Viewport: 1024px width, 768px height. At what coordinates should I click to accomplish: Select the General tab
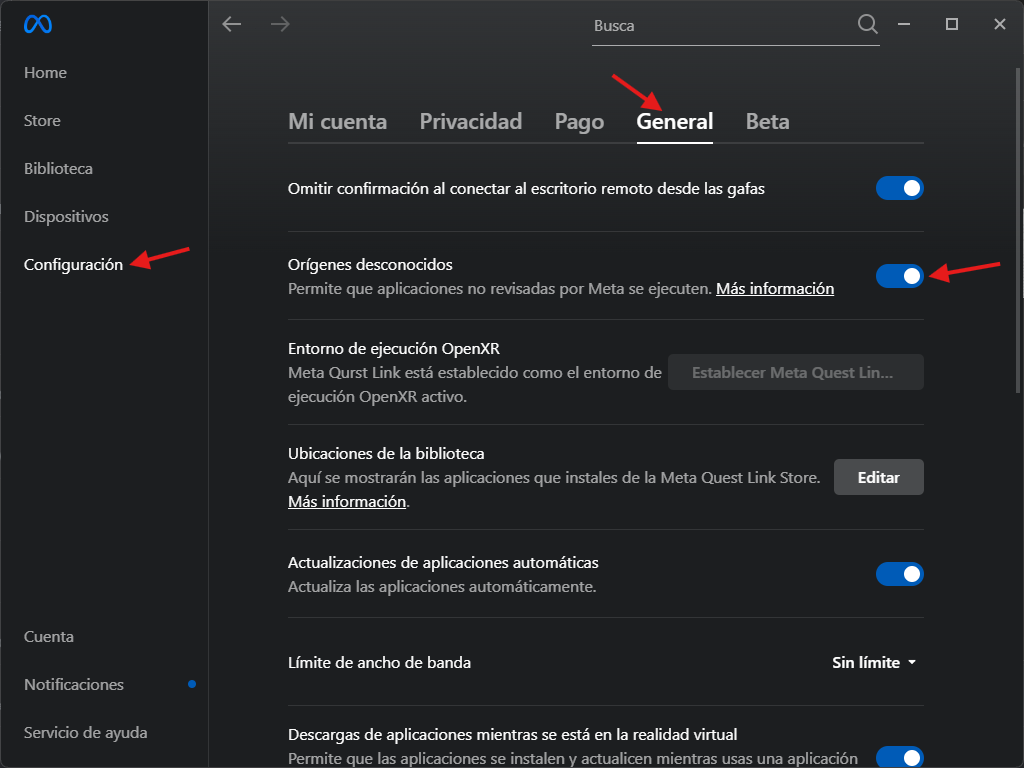click(675, 121)
